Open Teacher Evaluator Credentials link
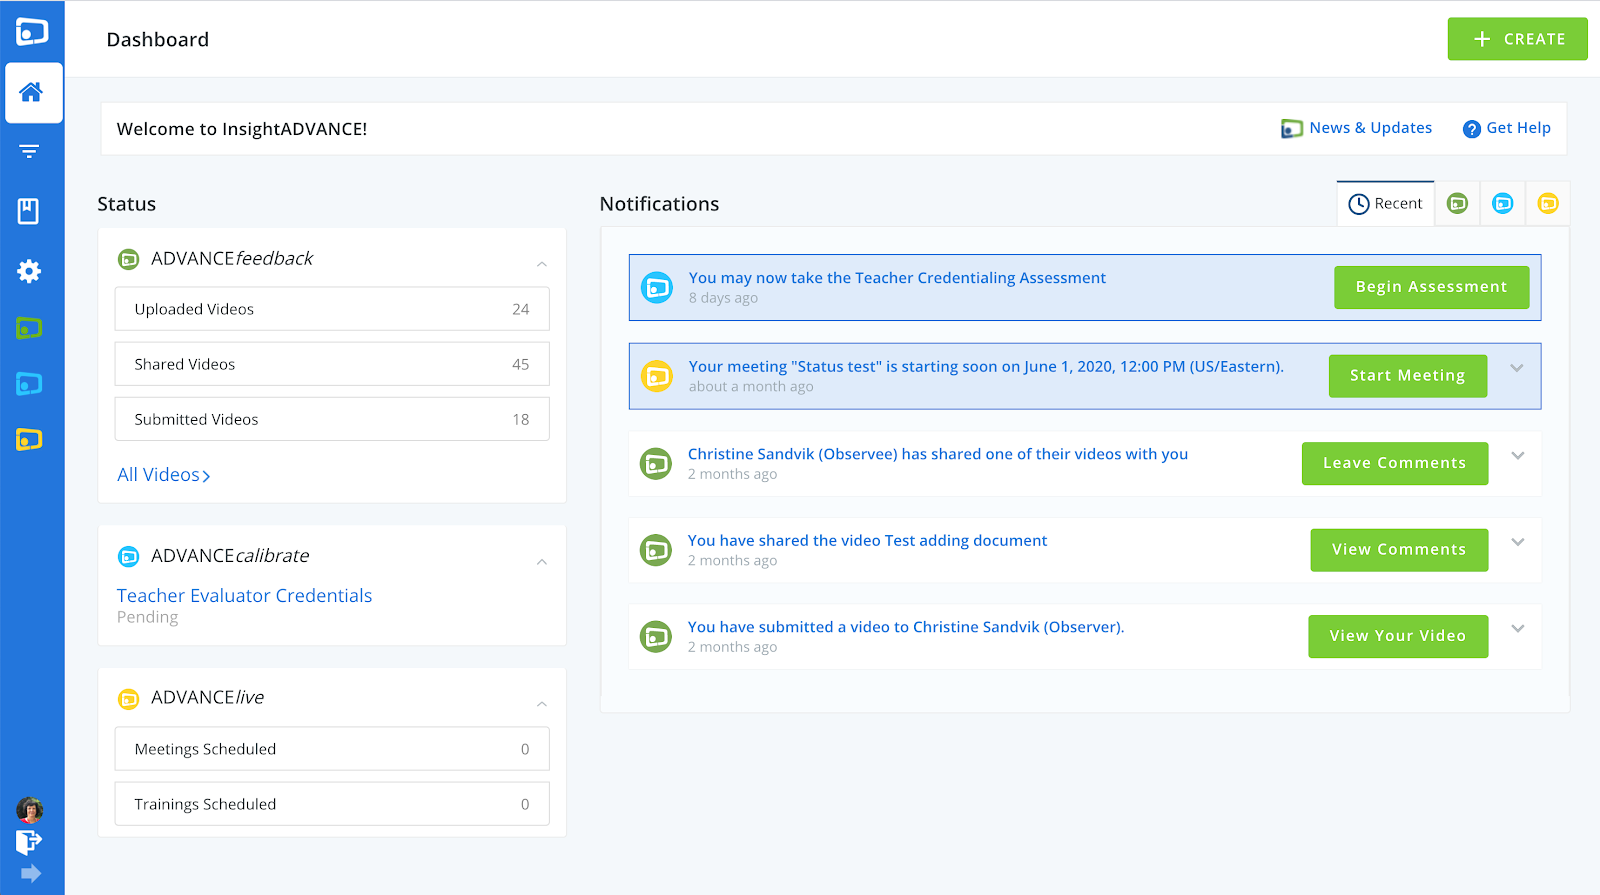Viewport: 1600px width, 895px height. pos(244,596)
